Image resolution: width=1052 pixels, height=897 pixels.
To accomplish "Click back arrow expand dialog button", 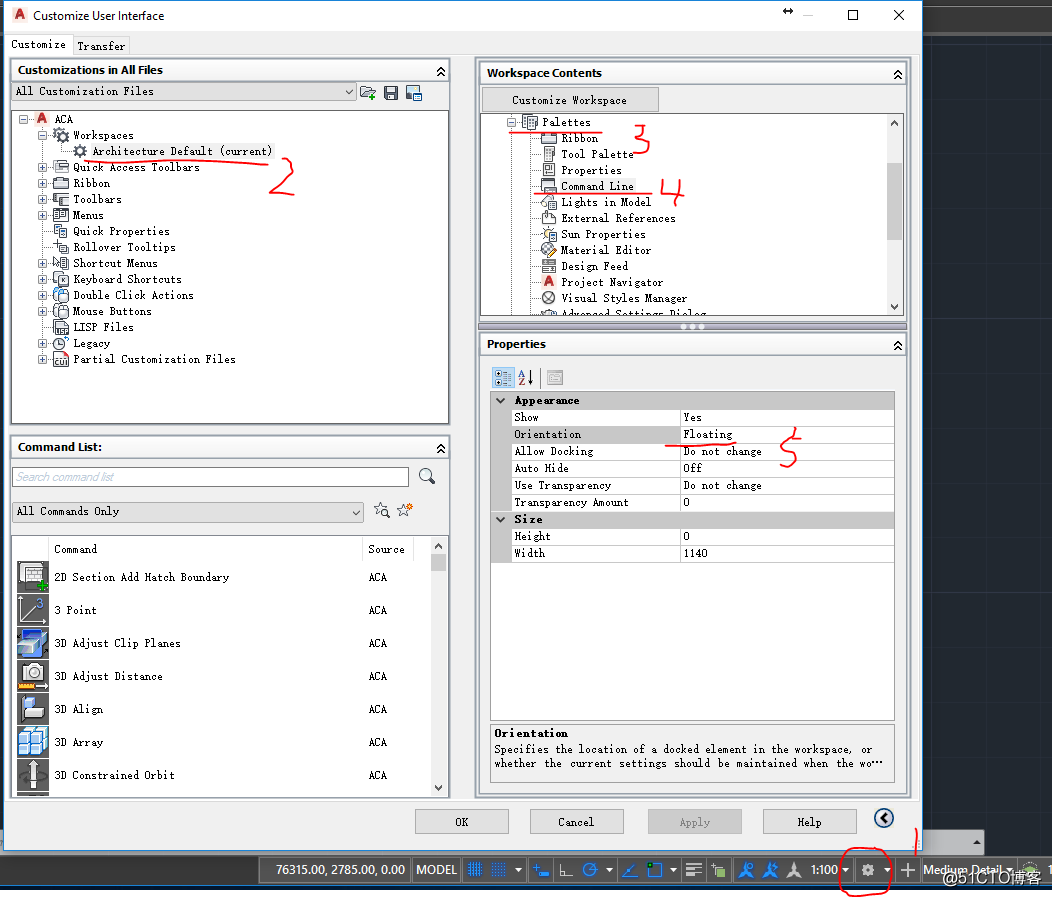I will click(884, 818).
